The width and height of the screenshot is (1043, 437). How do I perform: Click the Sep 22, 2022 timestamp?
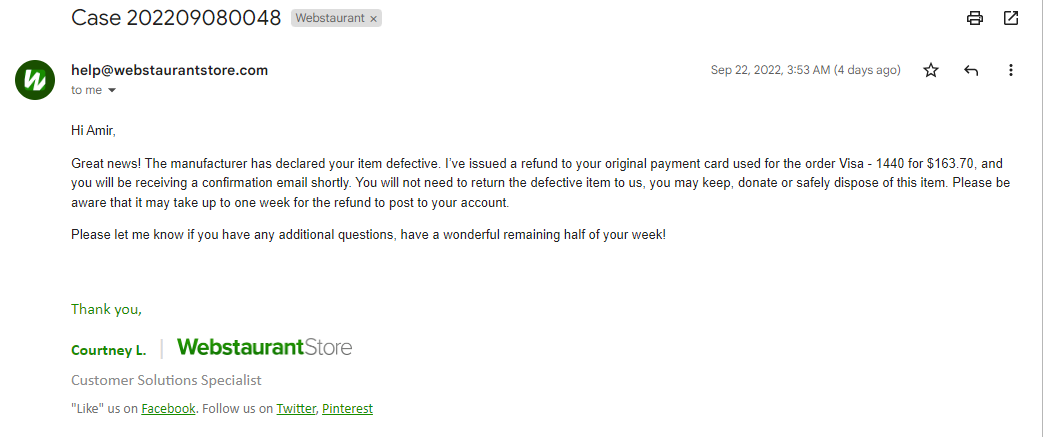[x=806, y=70]
